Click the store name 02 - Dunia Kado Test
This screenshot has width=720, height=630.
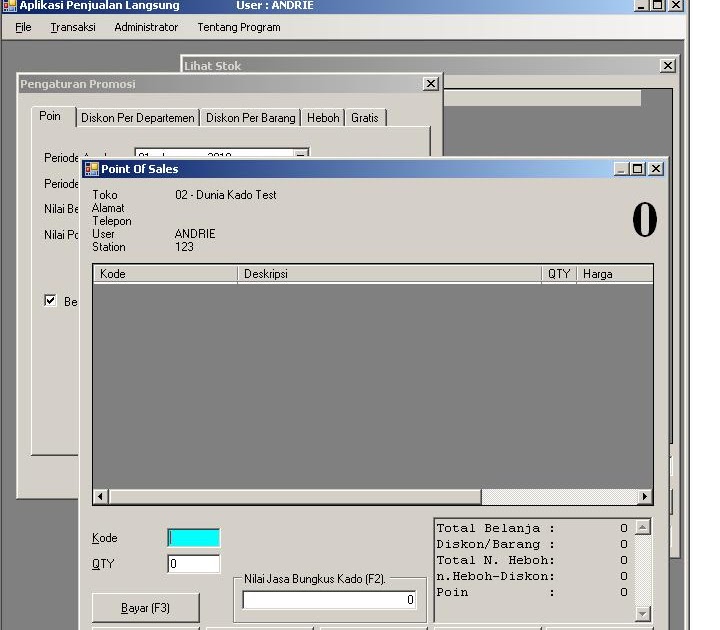pyautogui.click(x=225, y=195)
